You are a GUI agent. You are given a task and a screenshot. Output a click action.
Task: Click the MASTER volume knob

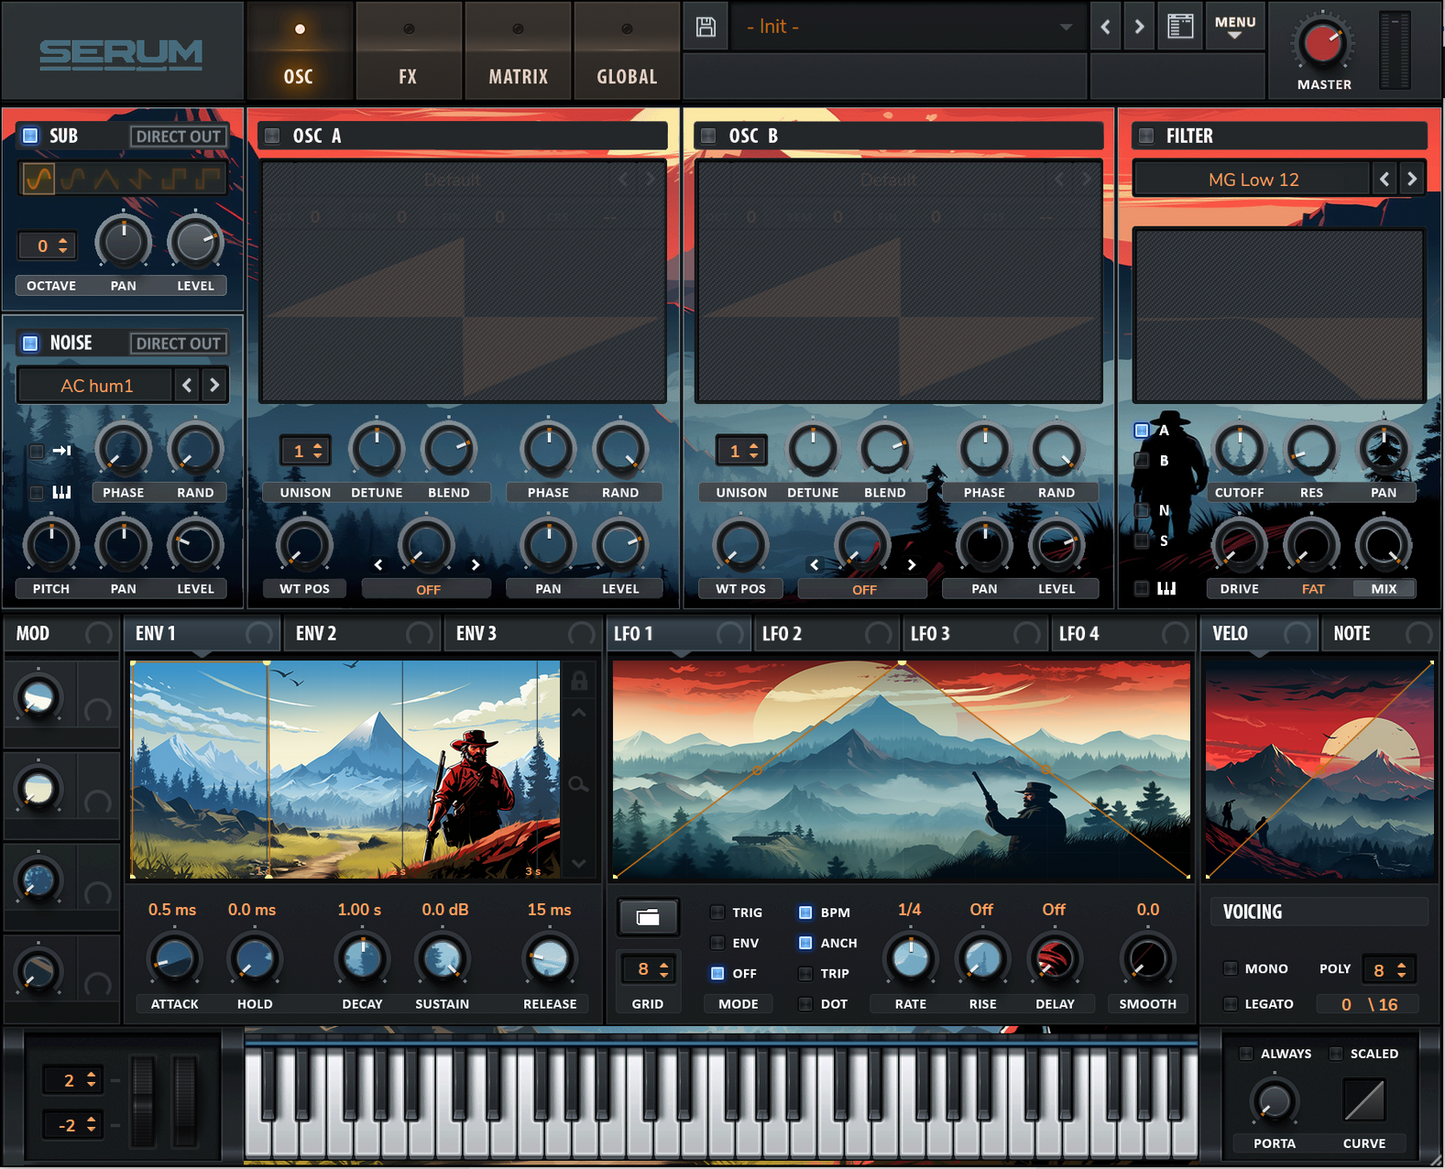[x=1324, y=43]
